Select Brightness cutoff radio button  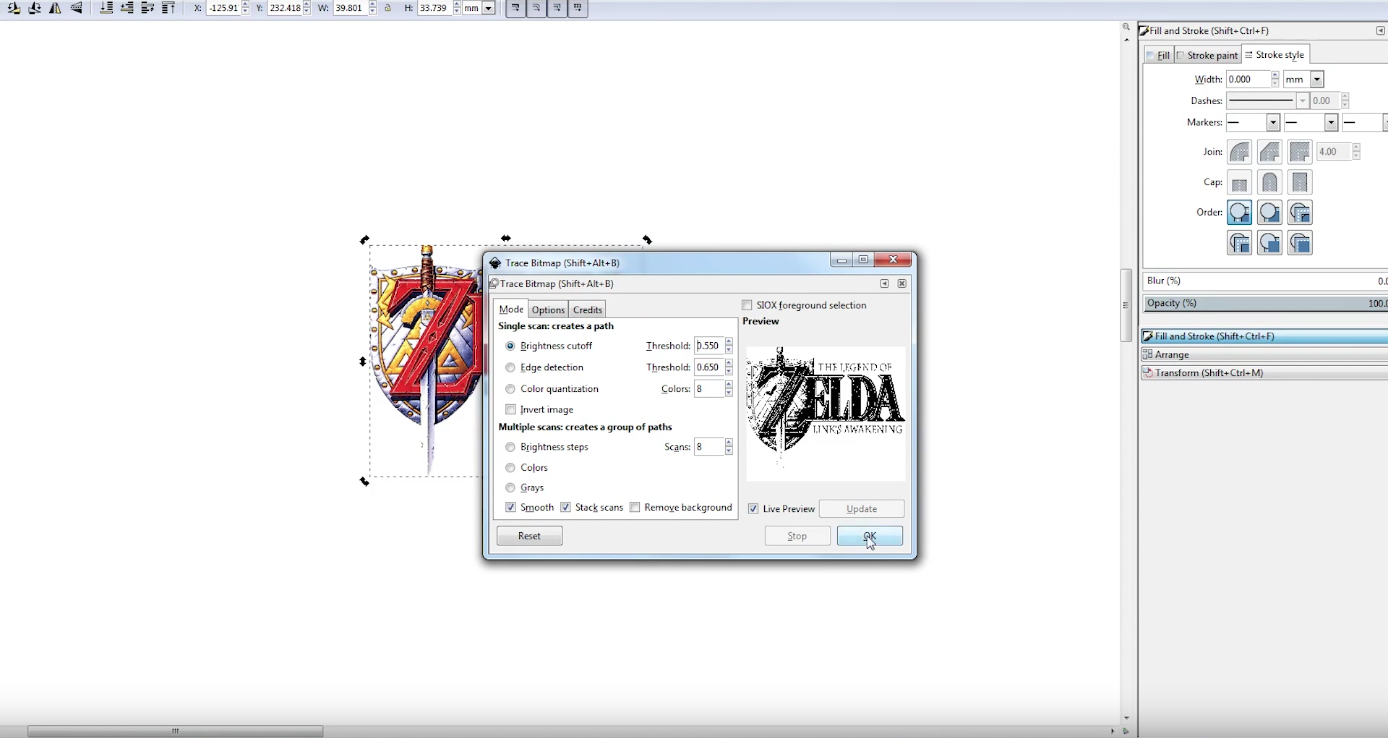[x=511, y=346]
